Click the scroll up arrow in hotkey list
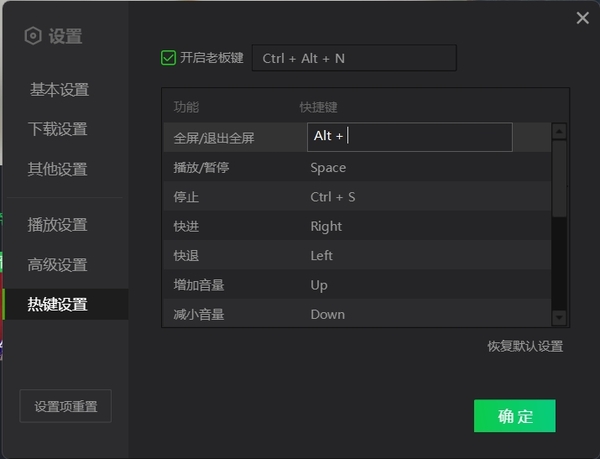The image size is (600, 459). click(x=559, y=131)
